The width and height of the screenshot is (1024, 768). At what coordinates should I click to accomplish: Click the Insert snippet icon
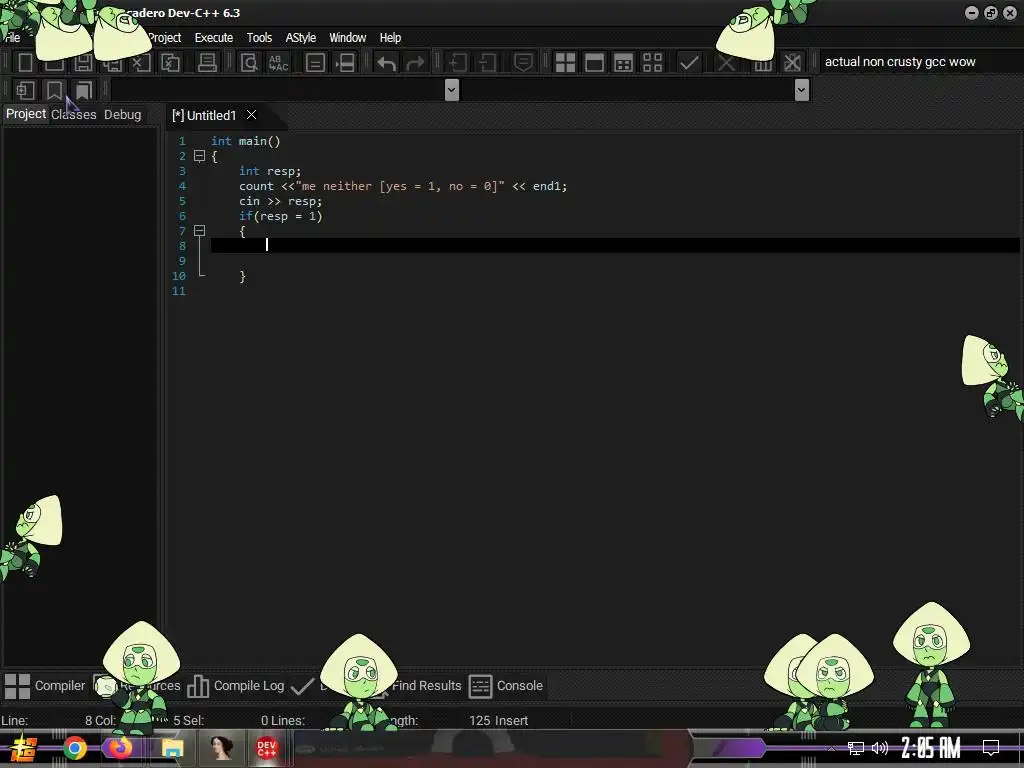tap(25, 90)
